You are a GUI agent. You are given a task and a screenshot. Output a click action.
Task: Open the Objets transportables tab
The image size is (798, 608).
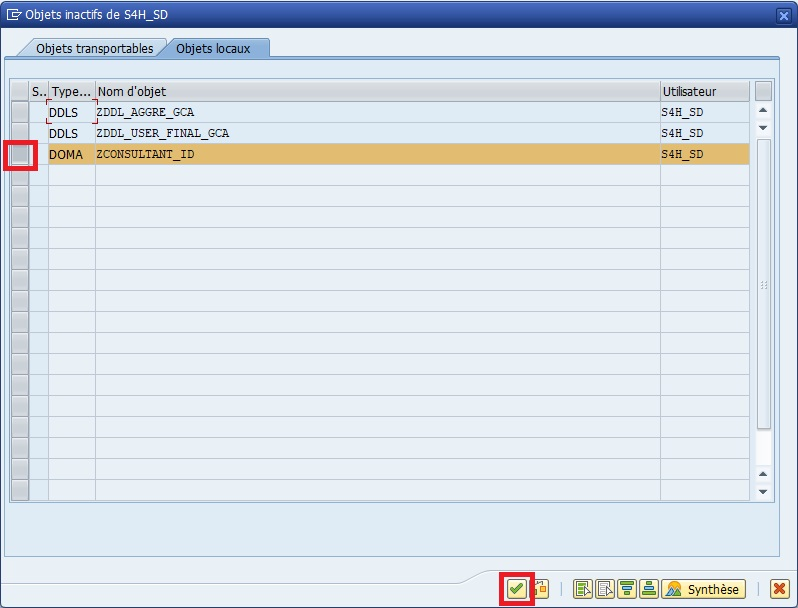(x=94, y=48)
